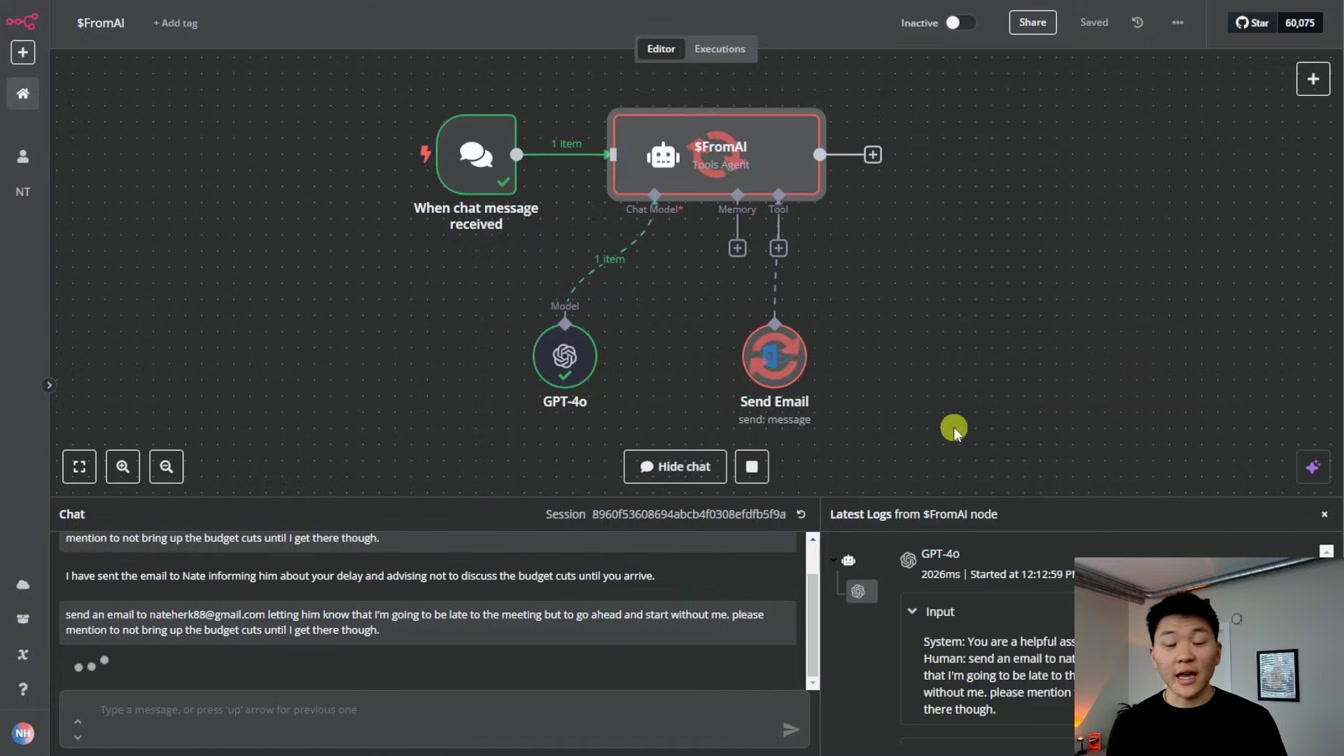
Task: Open the help question mark icon
Action: [22, 689]
